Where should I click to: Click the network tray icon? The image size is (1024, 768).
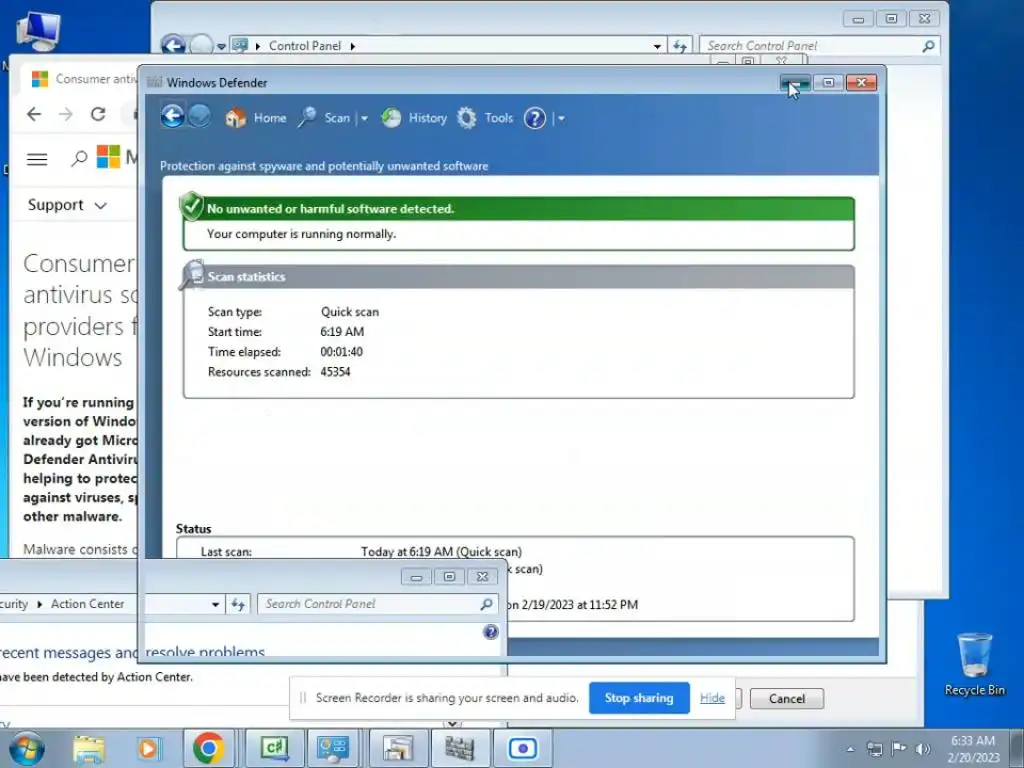pyautogui.click(x=874, y=749)
